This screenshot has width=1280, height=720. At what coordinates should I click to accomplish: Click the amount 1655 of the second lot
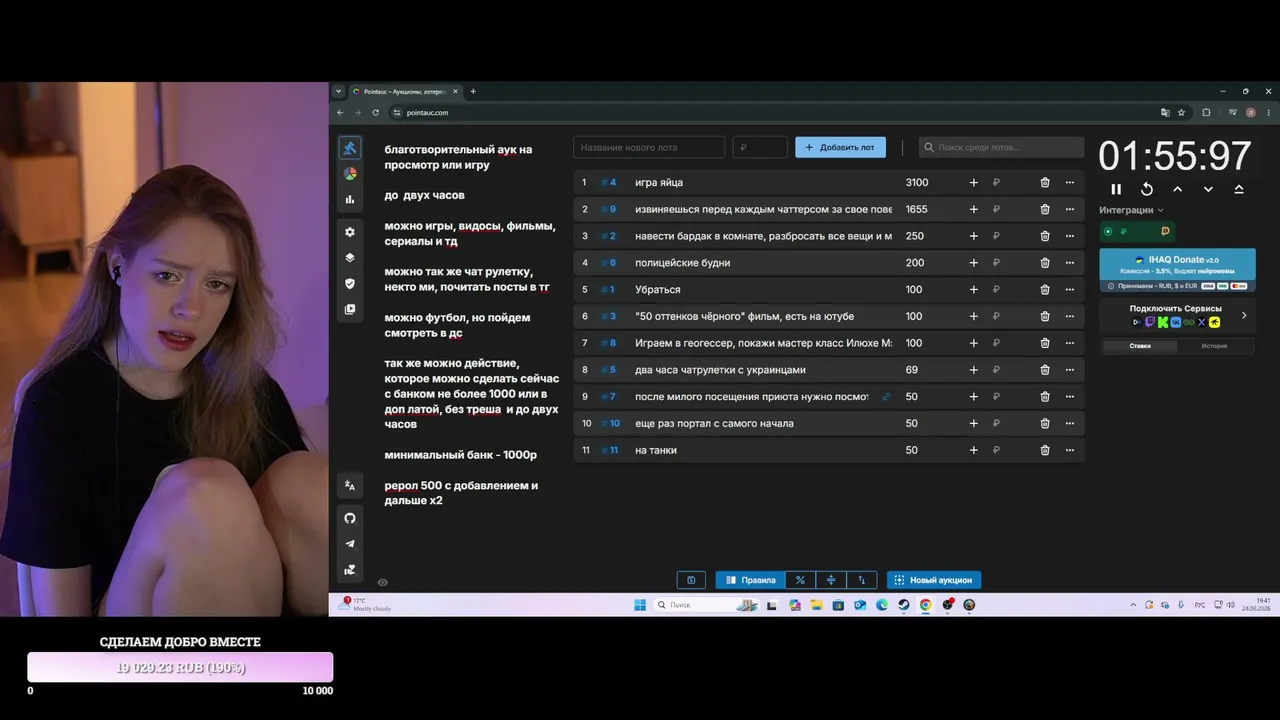pos(916,209)
